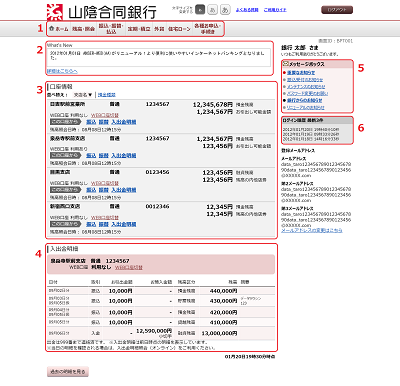
Task: Open the よくある質問 FAQ link
Action: pos(247,10)
